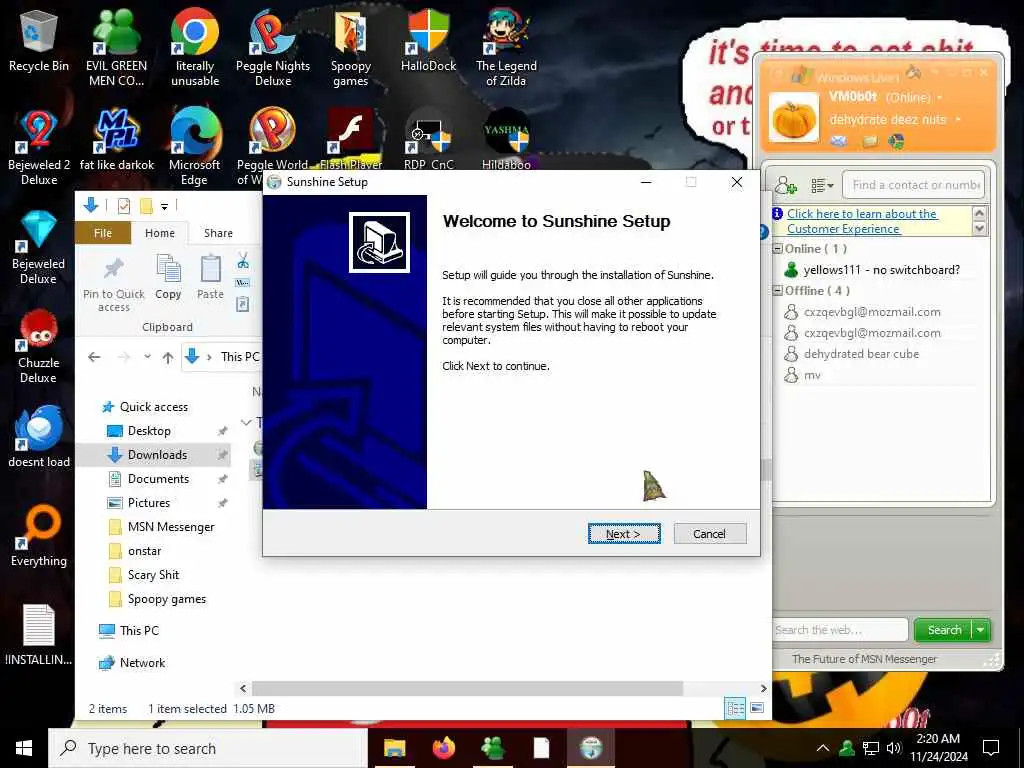
Task: Collapse the Online contacts group
Action: [x=778, y=249]
